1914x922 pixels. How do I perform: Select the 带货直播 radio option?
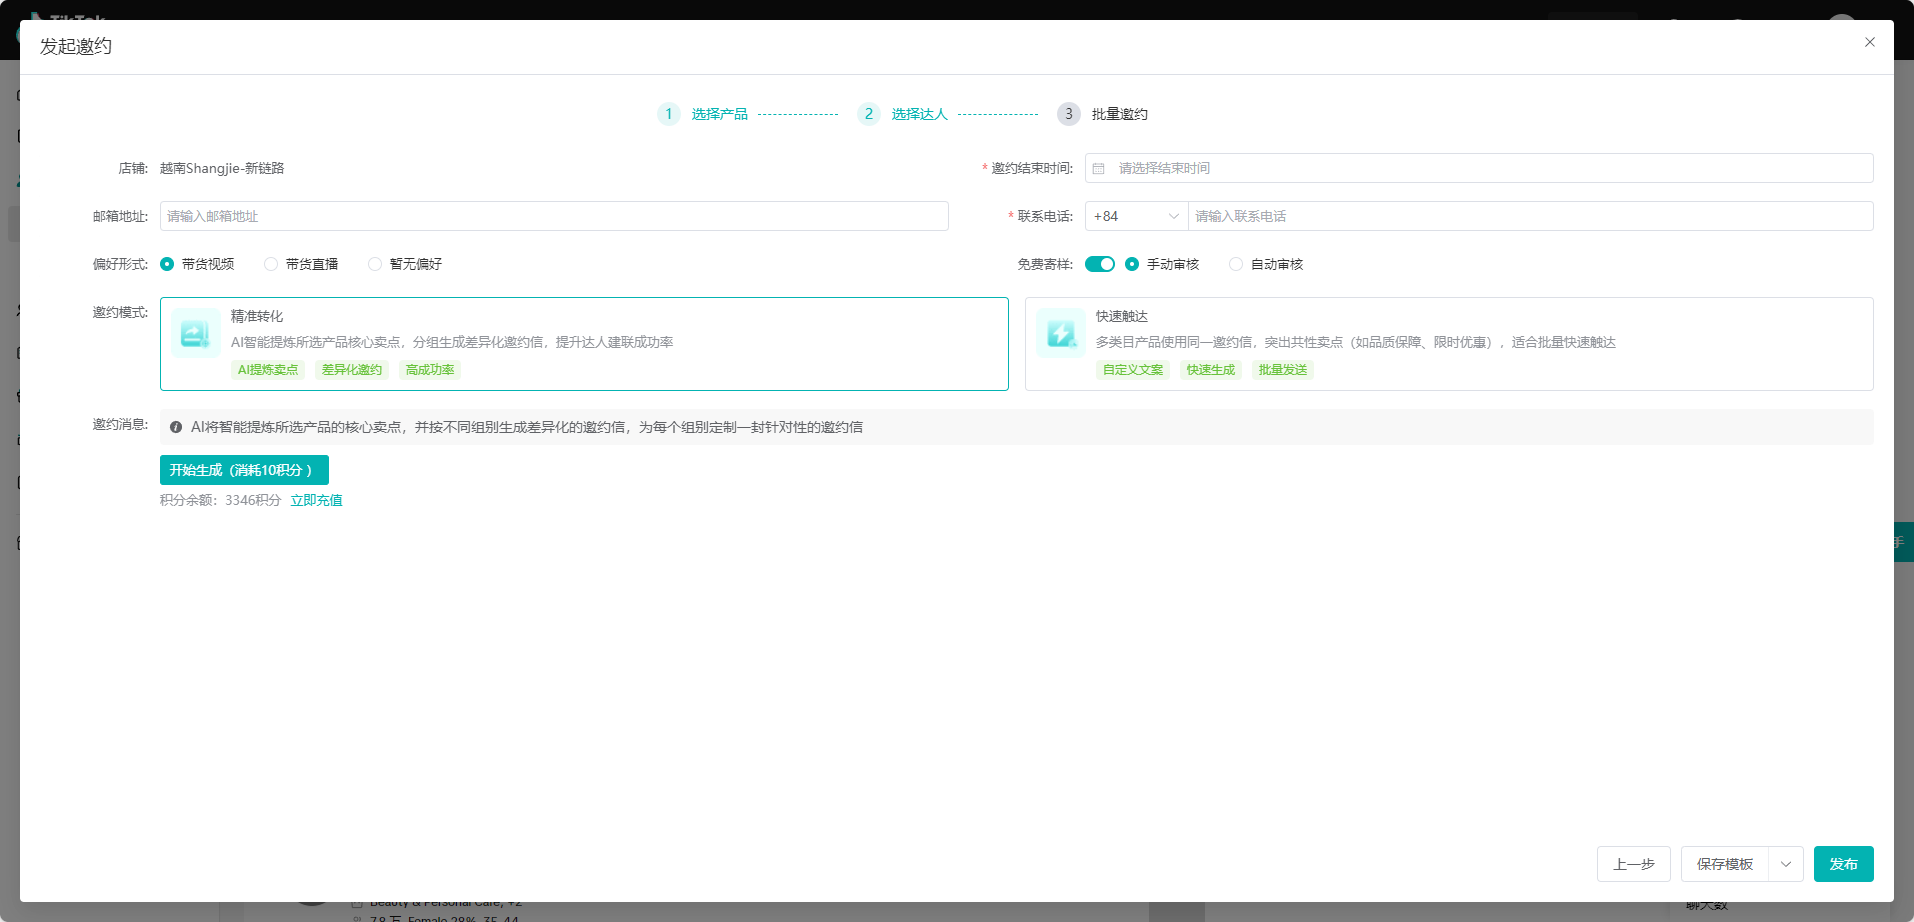(x=271, y=264)
